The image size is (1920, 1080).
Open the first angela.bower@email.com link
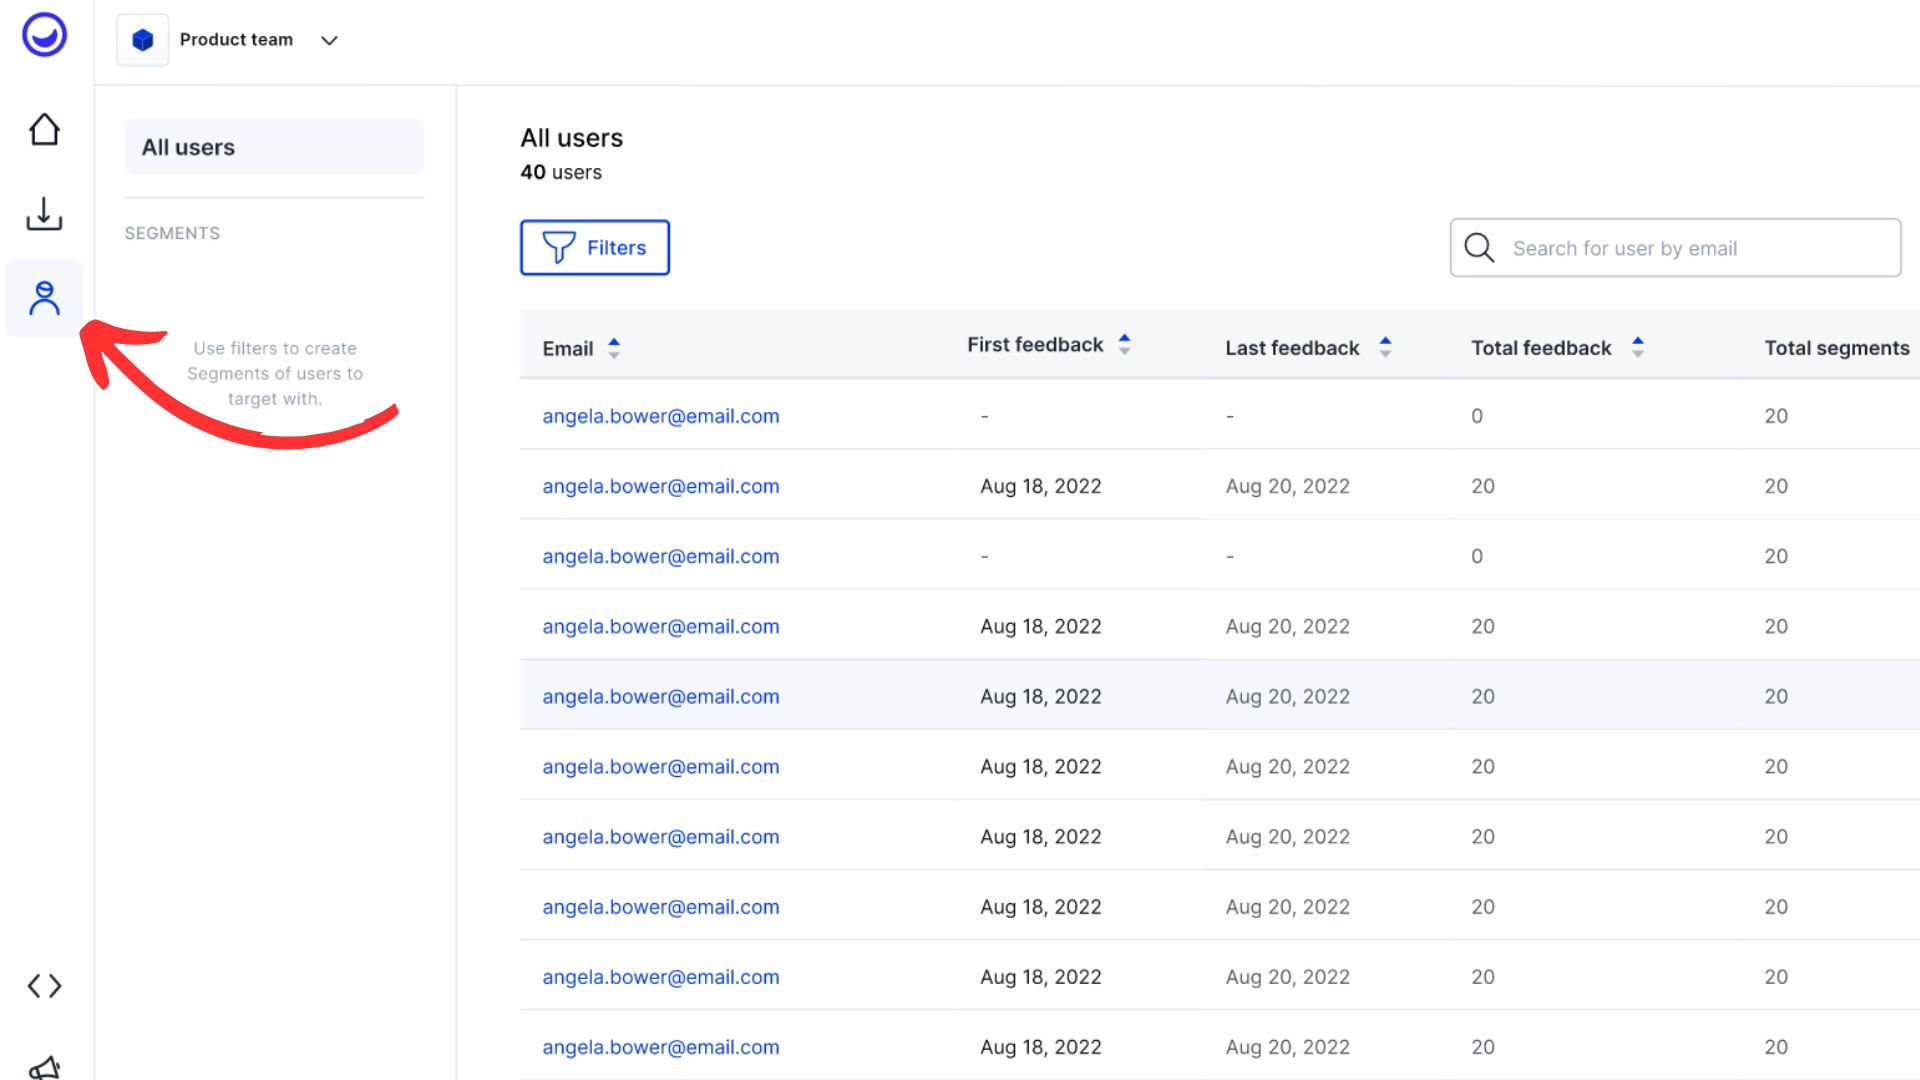(660, 416)
